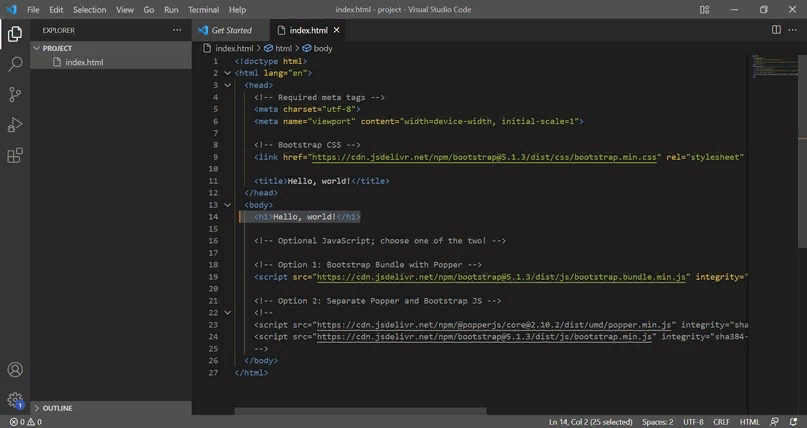Screen dimensions: 807x428
Task: Open the Search view icon
Action: click(15, 64)
